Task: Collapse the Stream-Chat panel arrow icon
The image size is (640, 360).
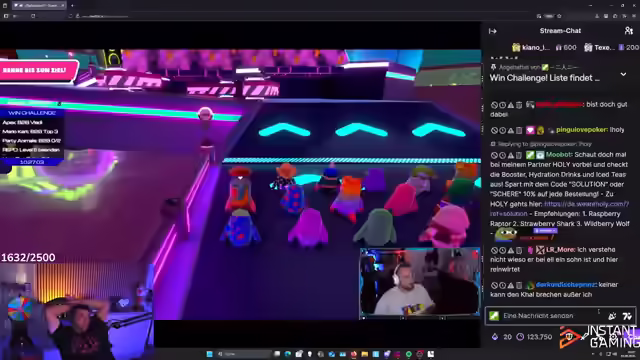Action: click(x=493, y=31)
